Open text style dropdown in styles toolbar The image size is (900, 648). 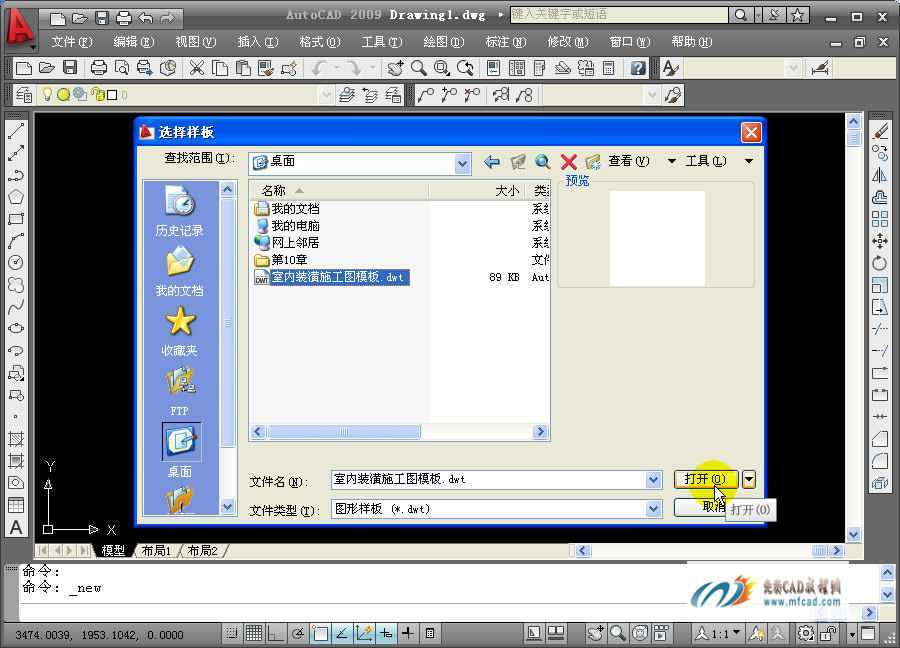pos(793,68)
